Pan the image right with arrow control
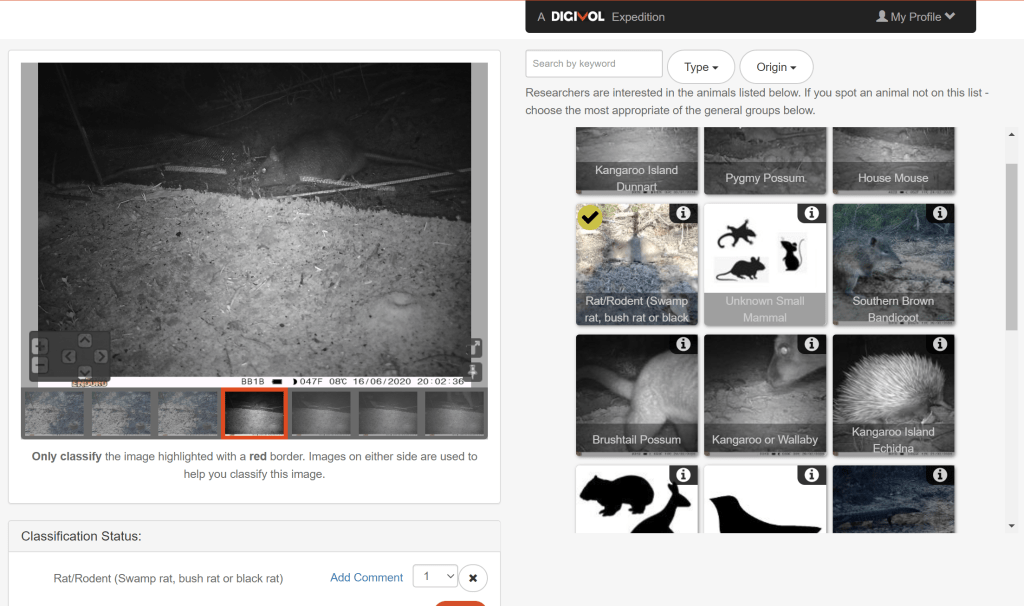Screen dimensions: 1024x606 pos(101,356)
